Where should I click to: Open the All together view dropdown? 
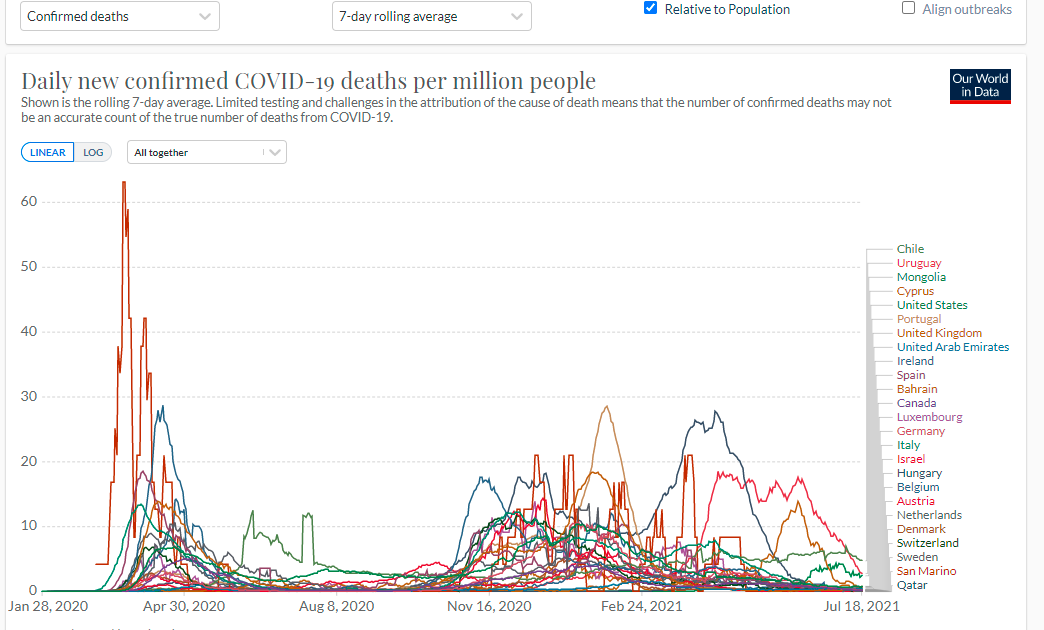click(206, 153)
